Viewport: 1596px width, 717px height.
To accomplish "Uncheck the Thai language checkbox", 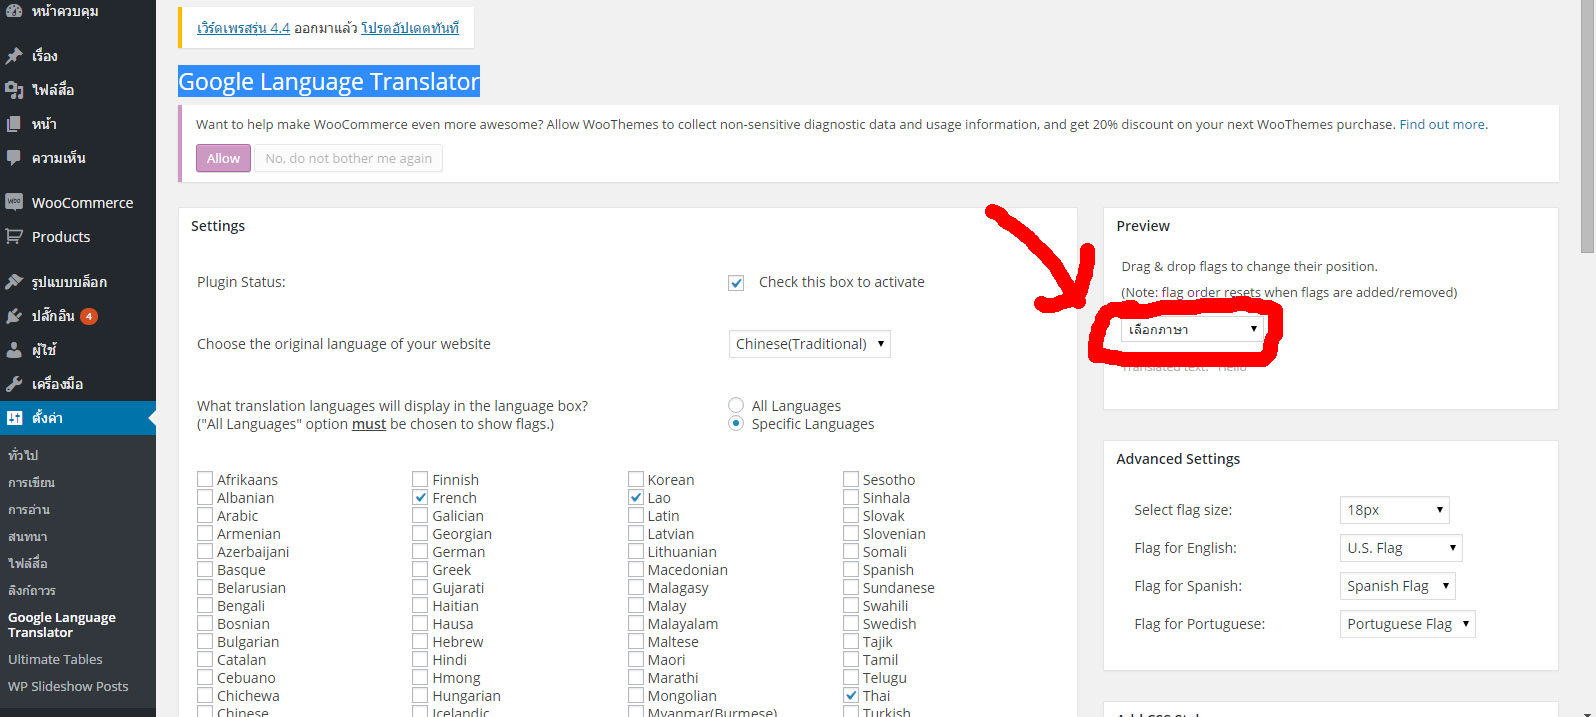I will click(851, 695).
